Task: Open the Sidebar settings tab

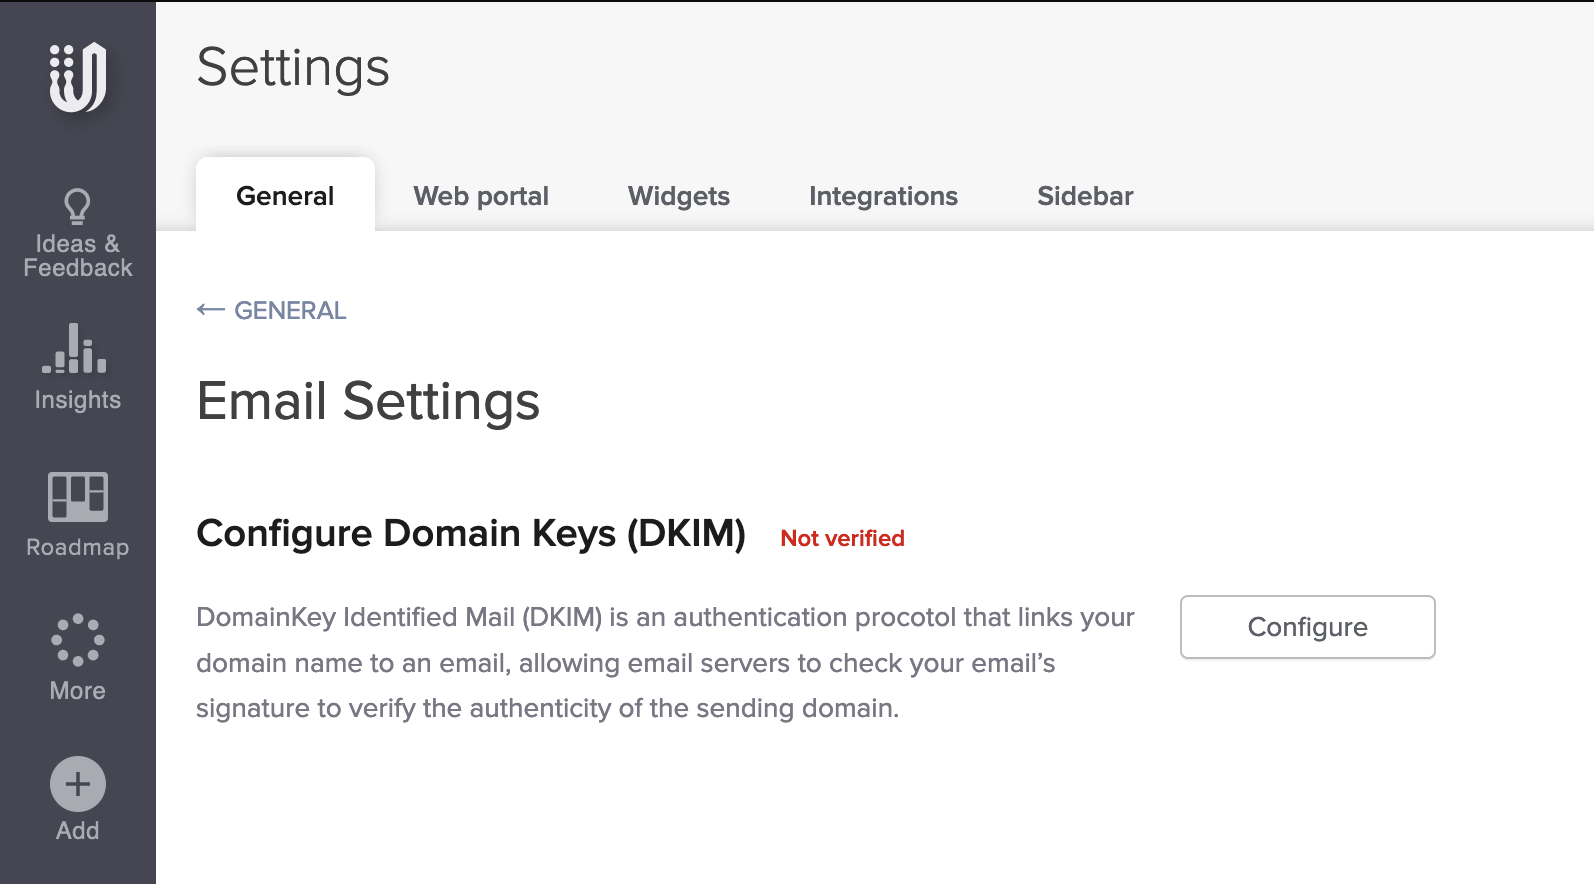Action: (x=1085, y=196)
